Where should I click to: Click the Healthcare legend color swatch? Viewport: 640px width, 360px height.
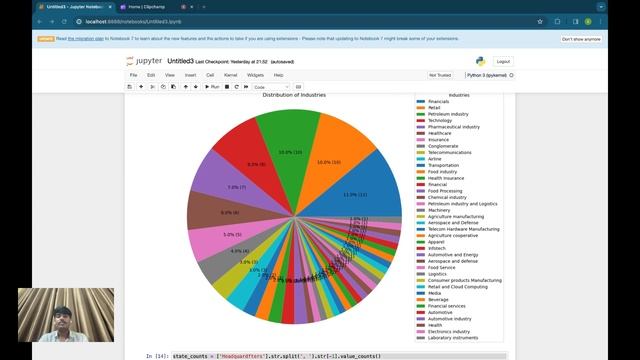[421, 133]
